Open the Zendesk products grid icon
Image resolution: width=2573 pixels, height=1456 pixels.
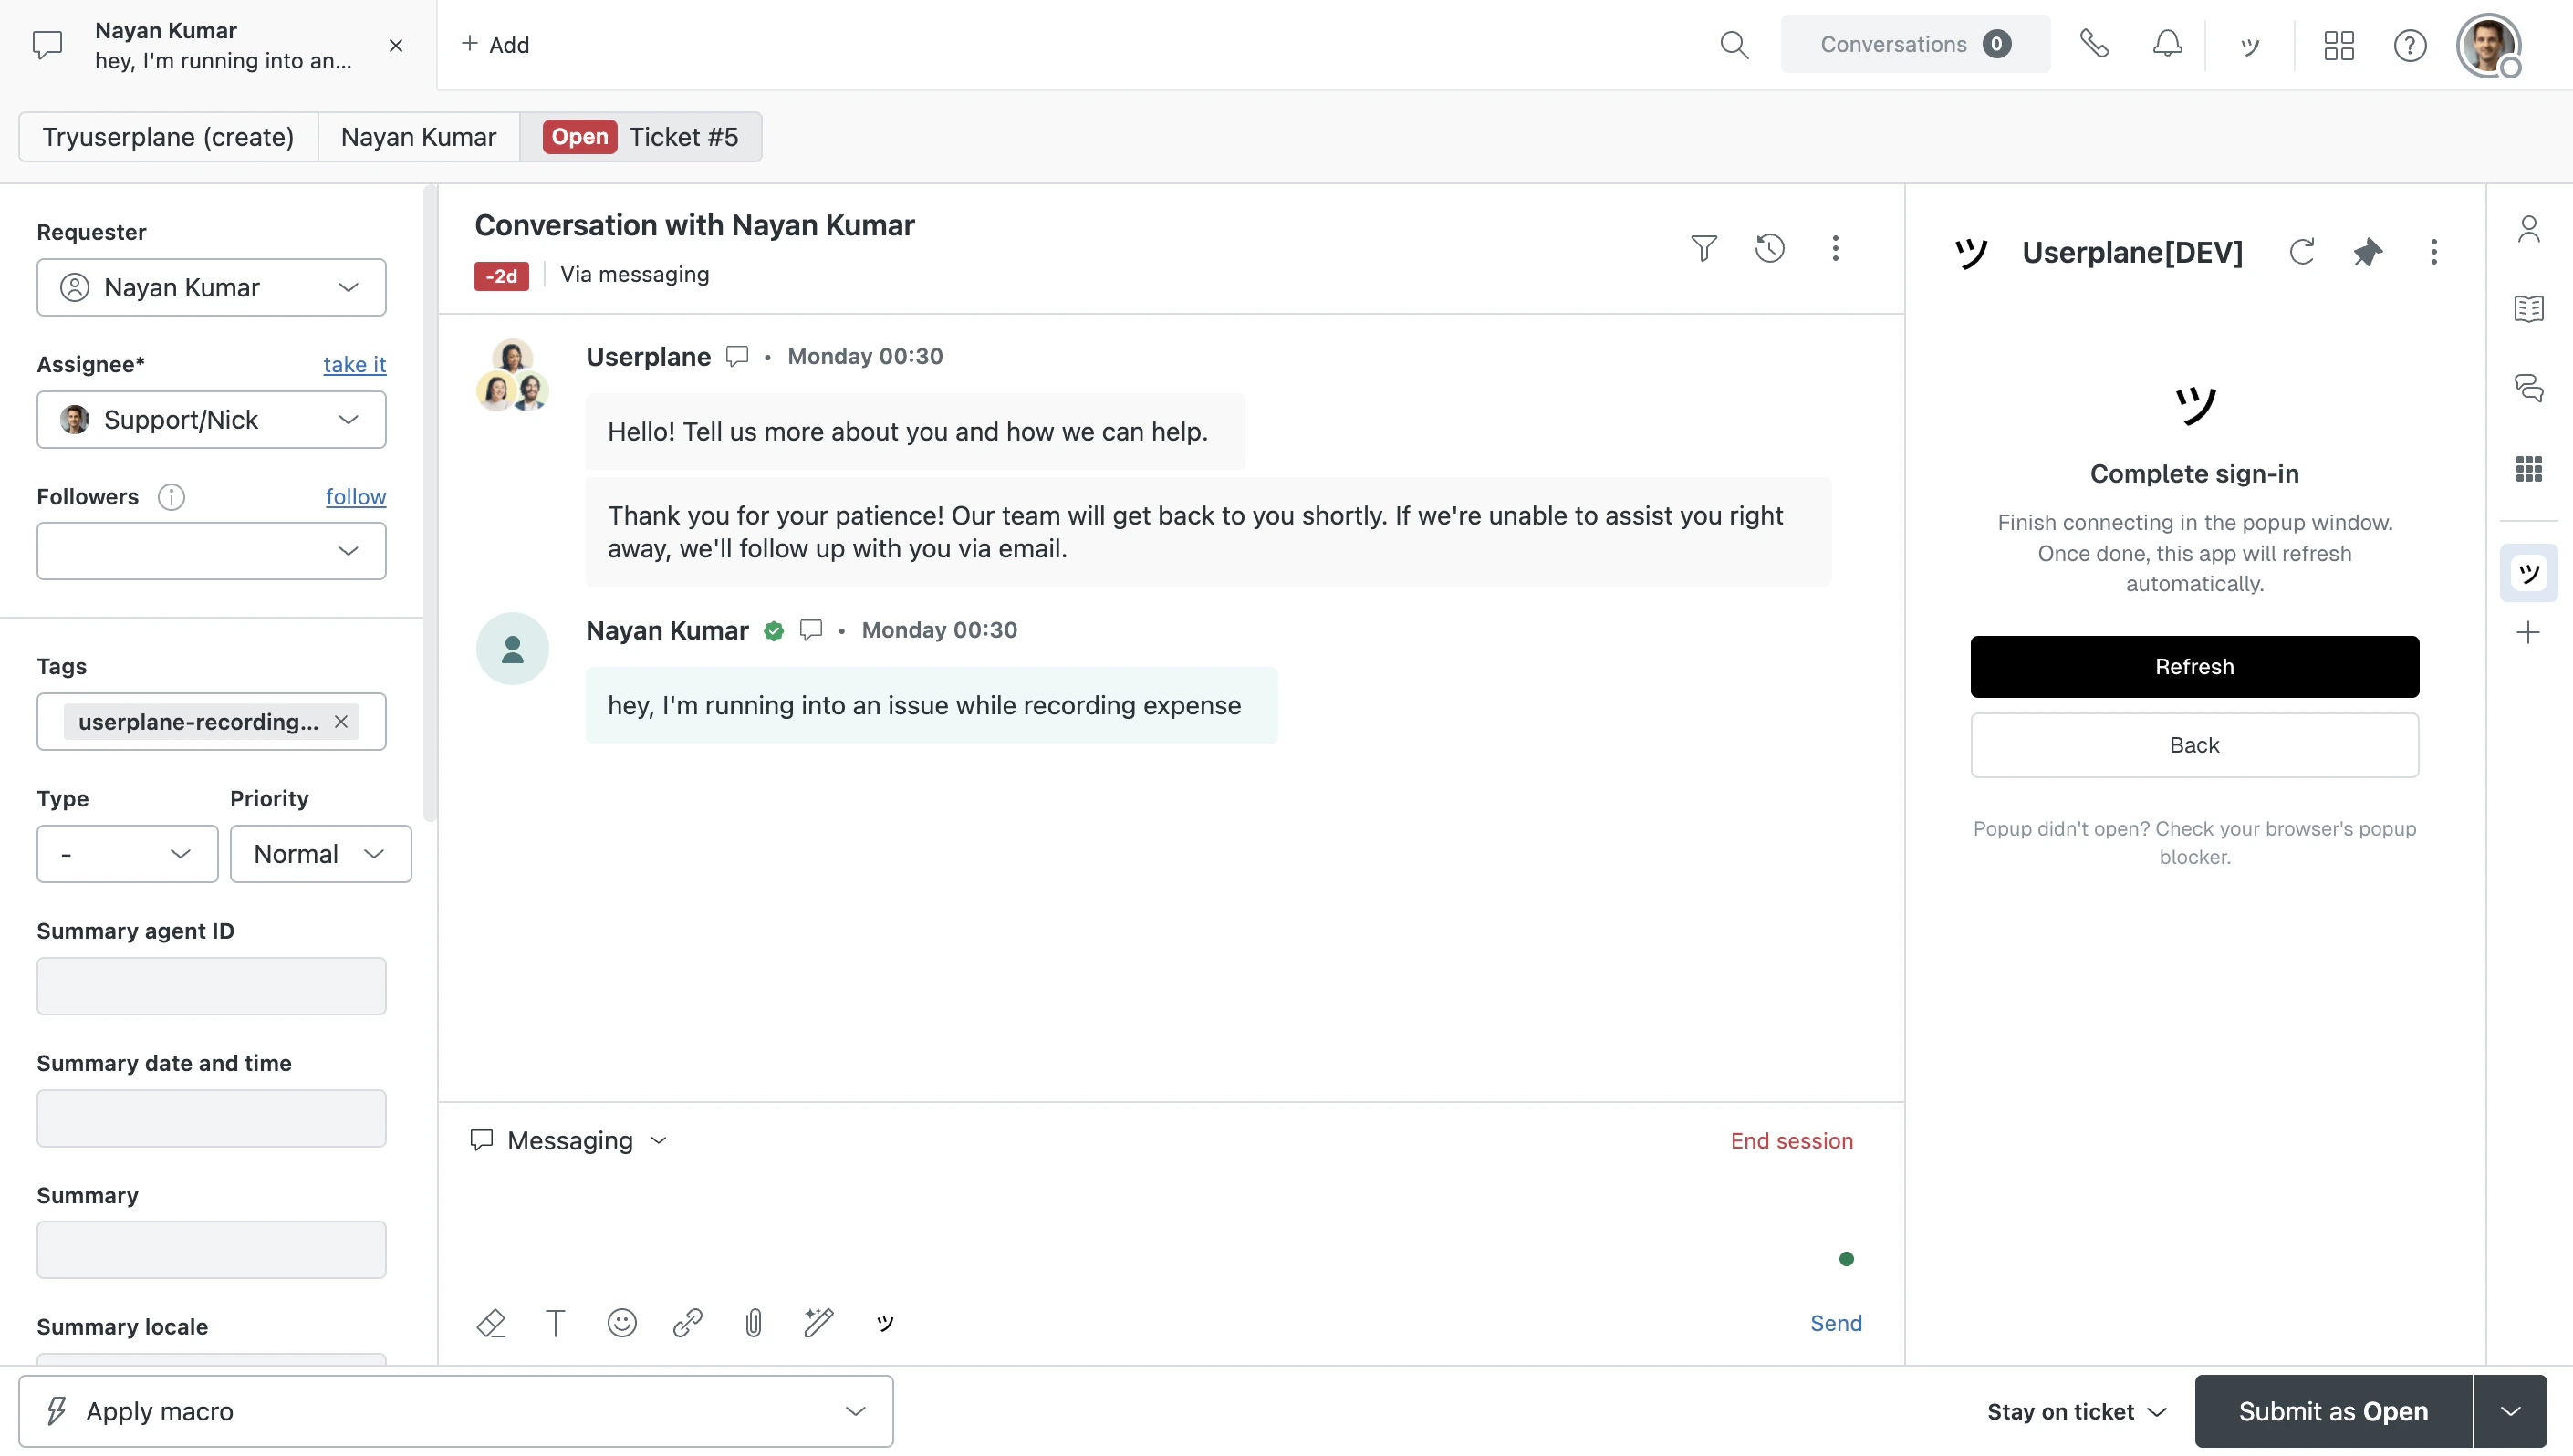coord(2338,45)
